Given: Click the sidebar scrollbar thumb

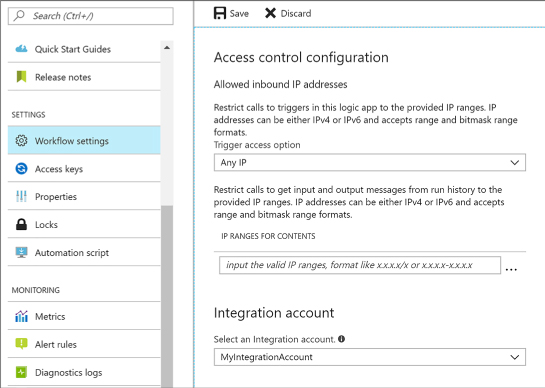Looking at the screenshot, I should click(167, 296).
